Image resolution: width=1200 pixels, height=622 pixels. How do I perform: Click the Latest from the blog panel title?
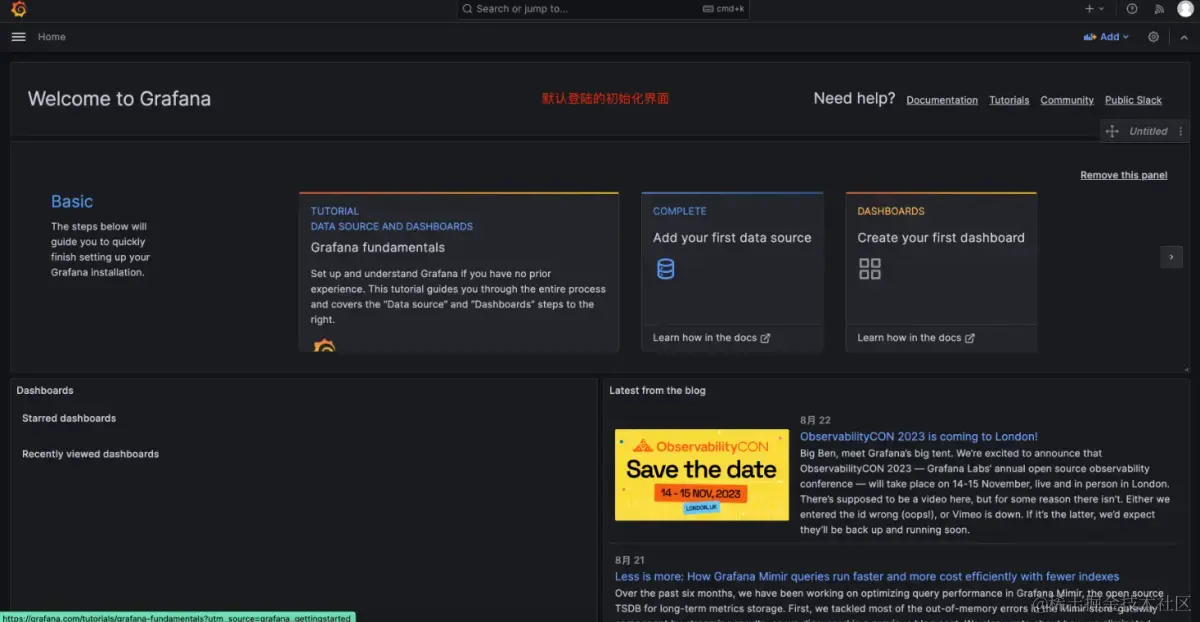657,391
